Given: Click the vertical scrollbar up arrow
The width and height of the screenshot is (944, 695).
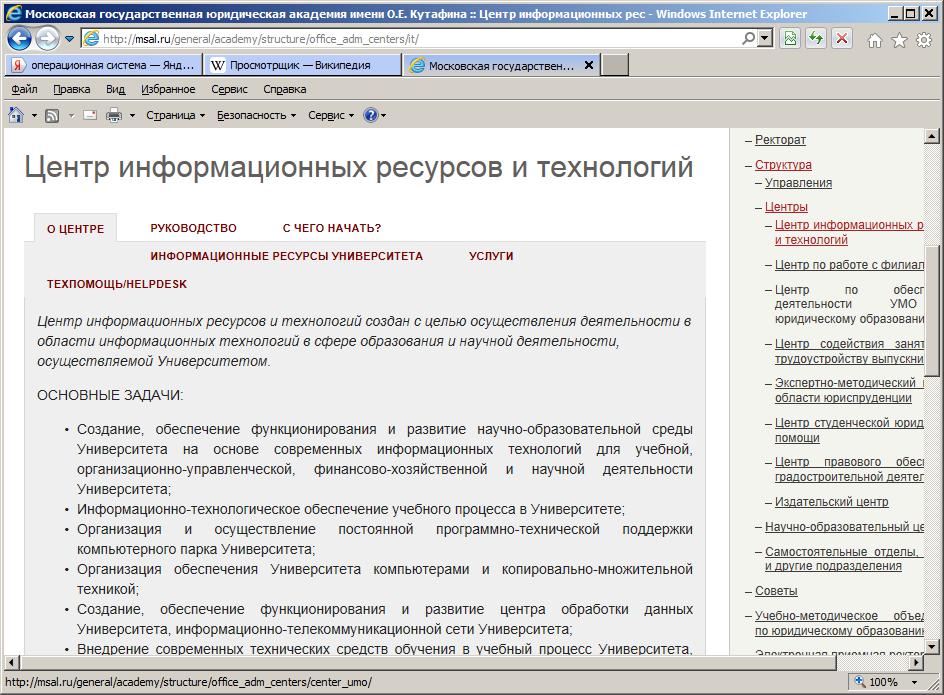Looking at the screenshot, I should pos(931,137).
